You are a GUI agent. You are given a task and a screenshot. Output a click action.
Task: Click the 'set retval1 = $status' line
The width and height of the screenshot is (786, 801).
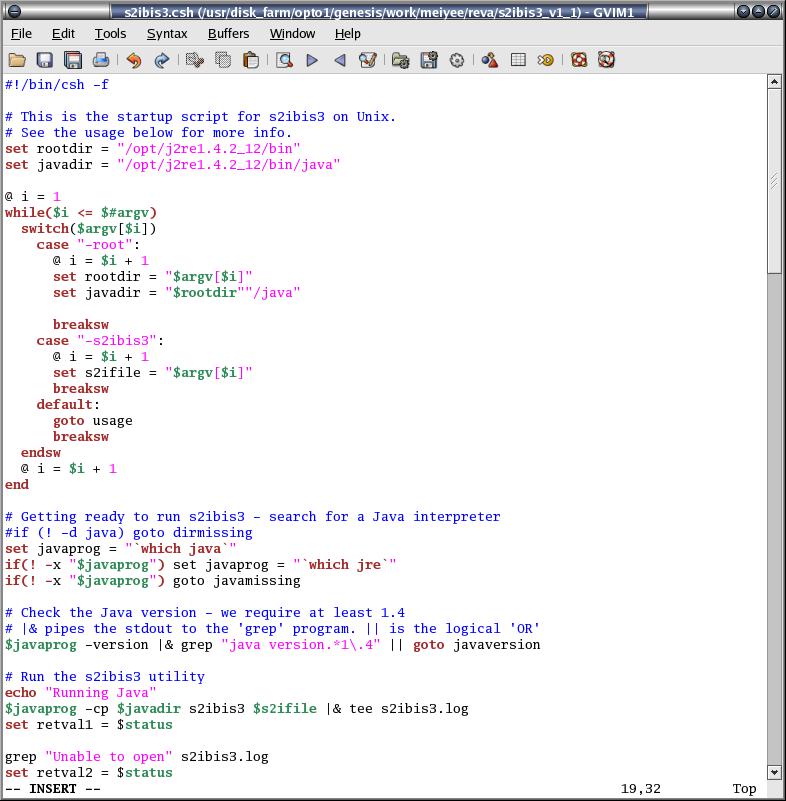click(x=89, y=724)
